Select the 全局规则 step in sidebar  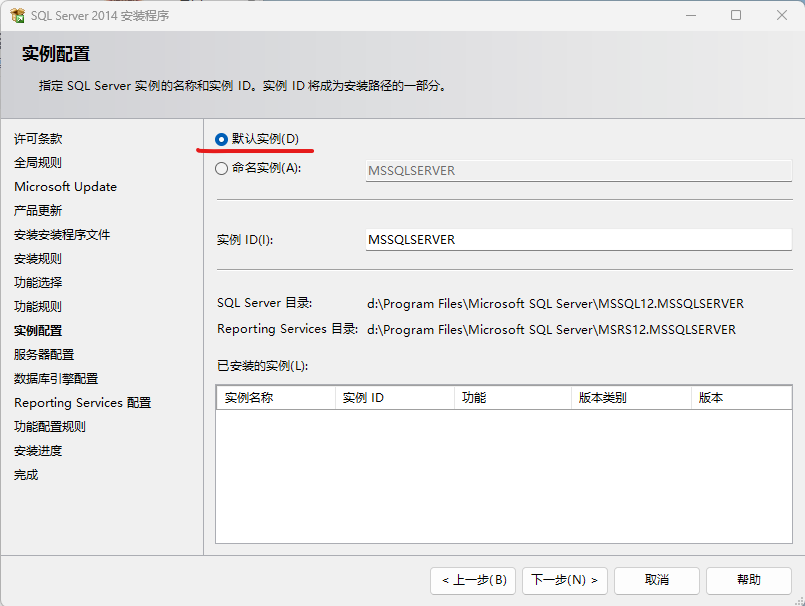[x=38, y=163]
